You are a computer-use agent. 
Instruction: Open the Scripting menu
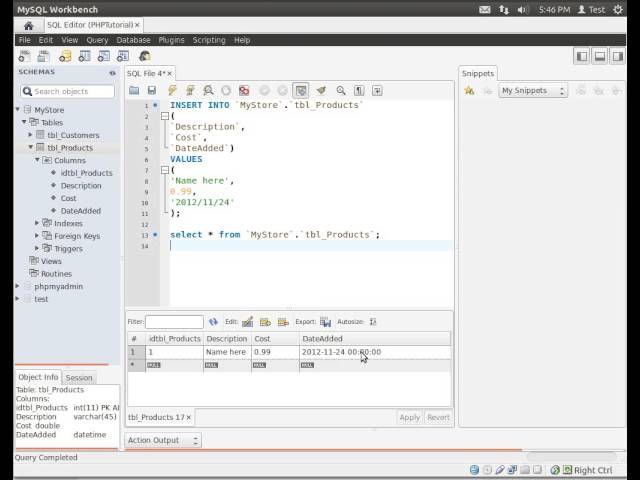[x=209, y=40]
